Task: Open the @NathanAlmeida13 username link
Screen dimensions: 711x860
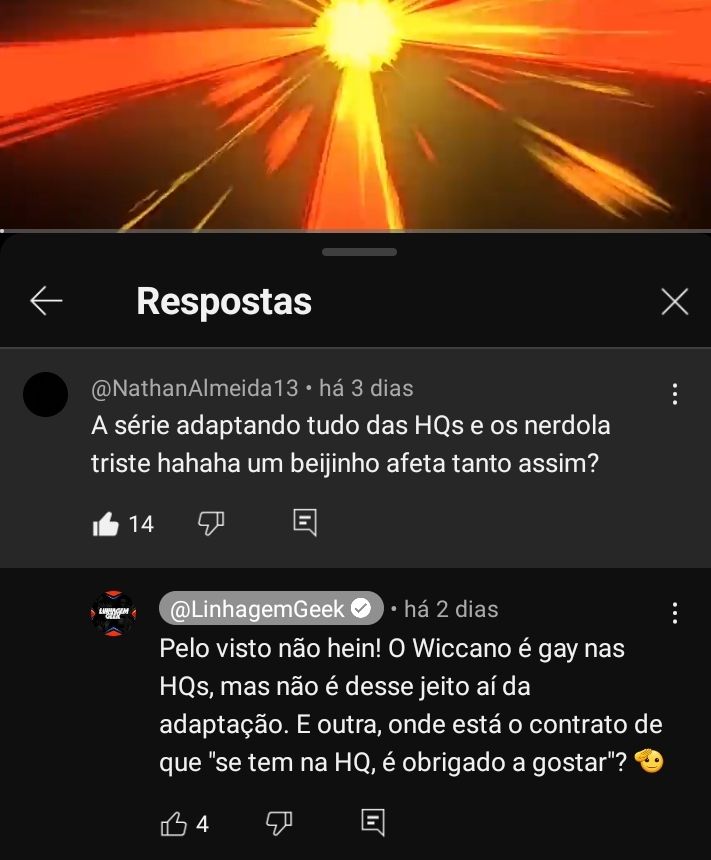Action: (195, 388)
